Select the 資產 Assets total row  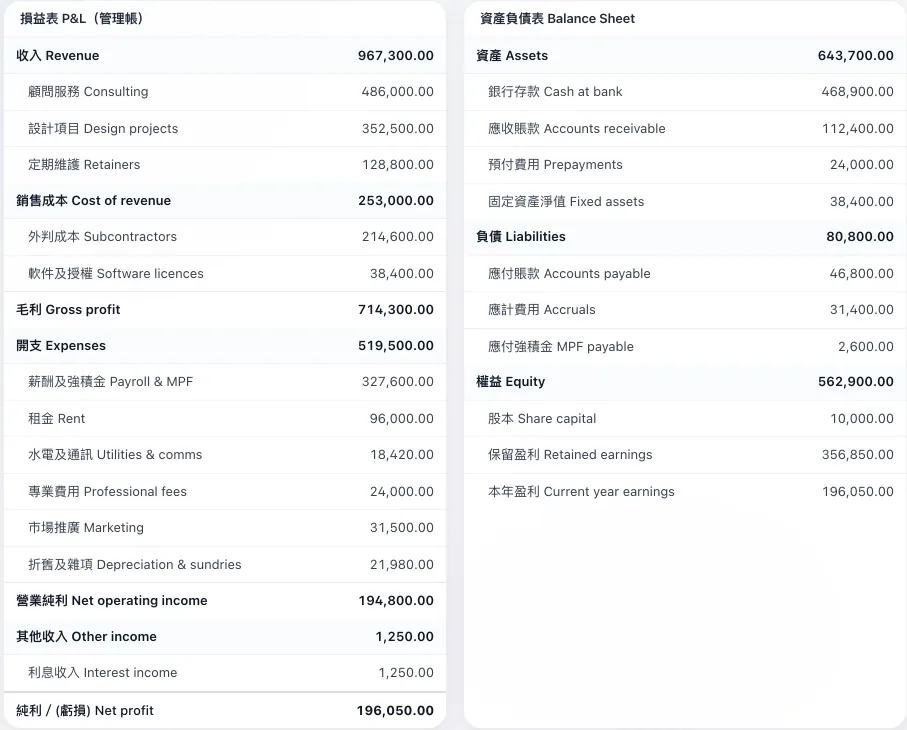(685, 56)
